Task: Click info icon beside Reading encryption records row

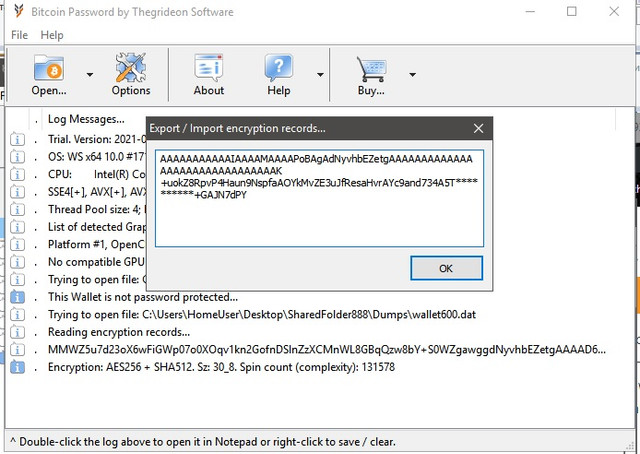Action: pyautogui.click(x=17, y=332)
